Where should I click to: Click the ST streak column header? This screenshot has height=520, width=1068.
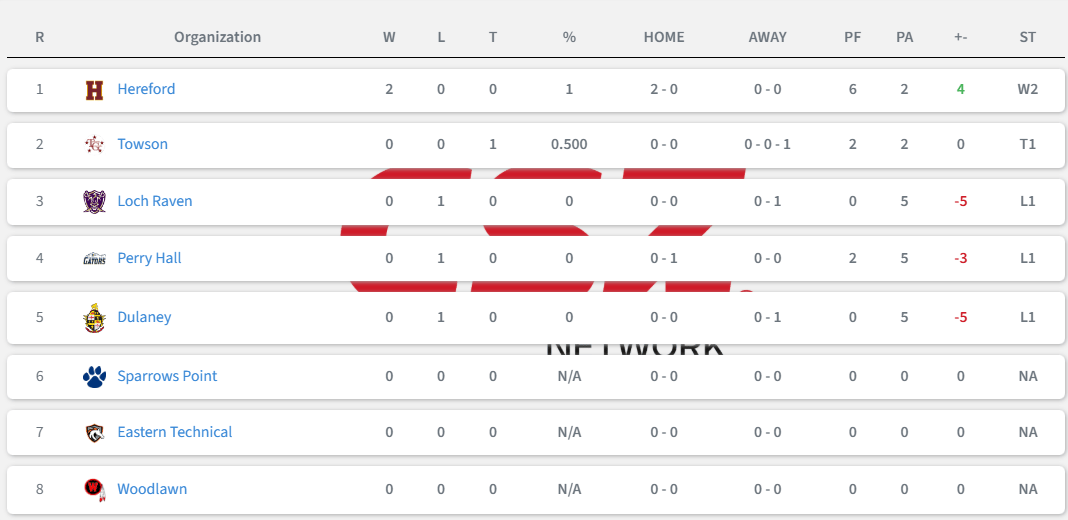pos(1028,37)
